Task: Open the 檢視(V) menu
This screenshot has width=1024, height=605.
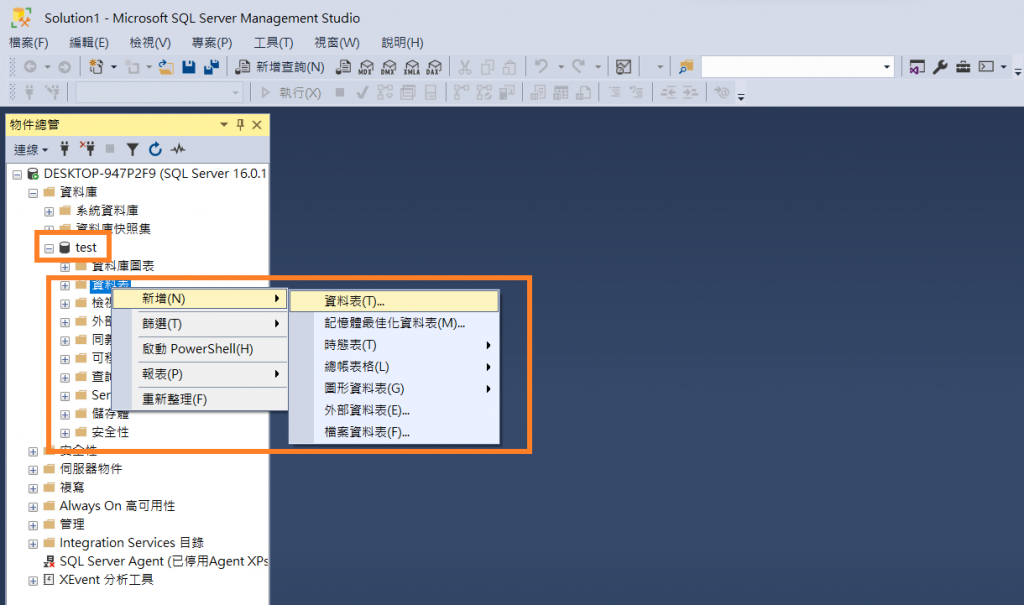Action: (x=150, y=42)
